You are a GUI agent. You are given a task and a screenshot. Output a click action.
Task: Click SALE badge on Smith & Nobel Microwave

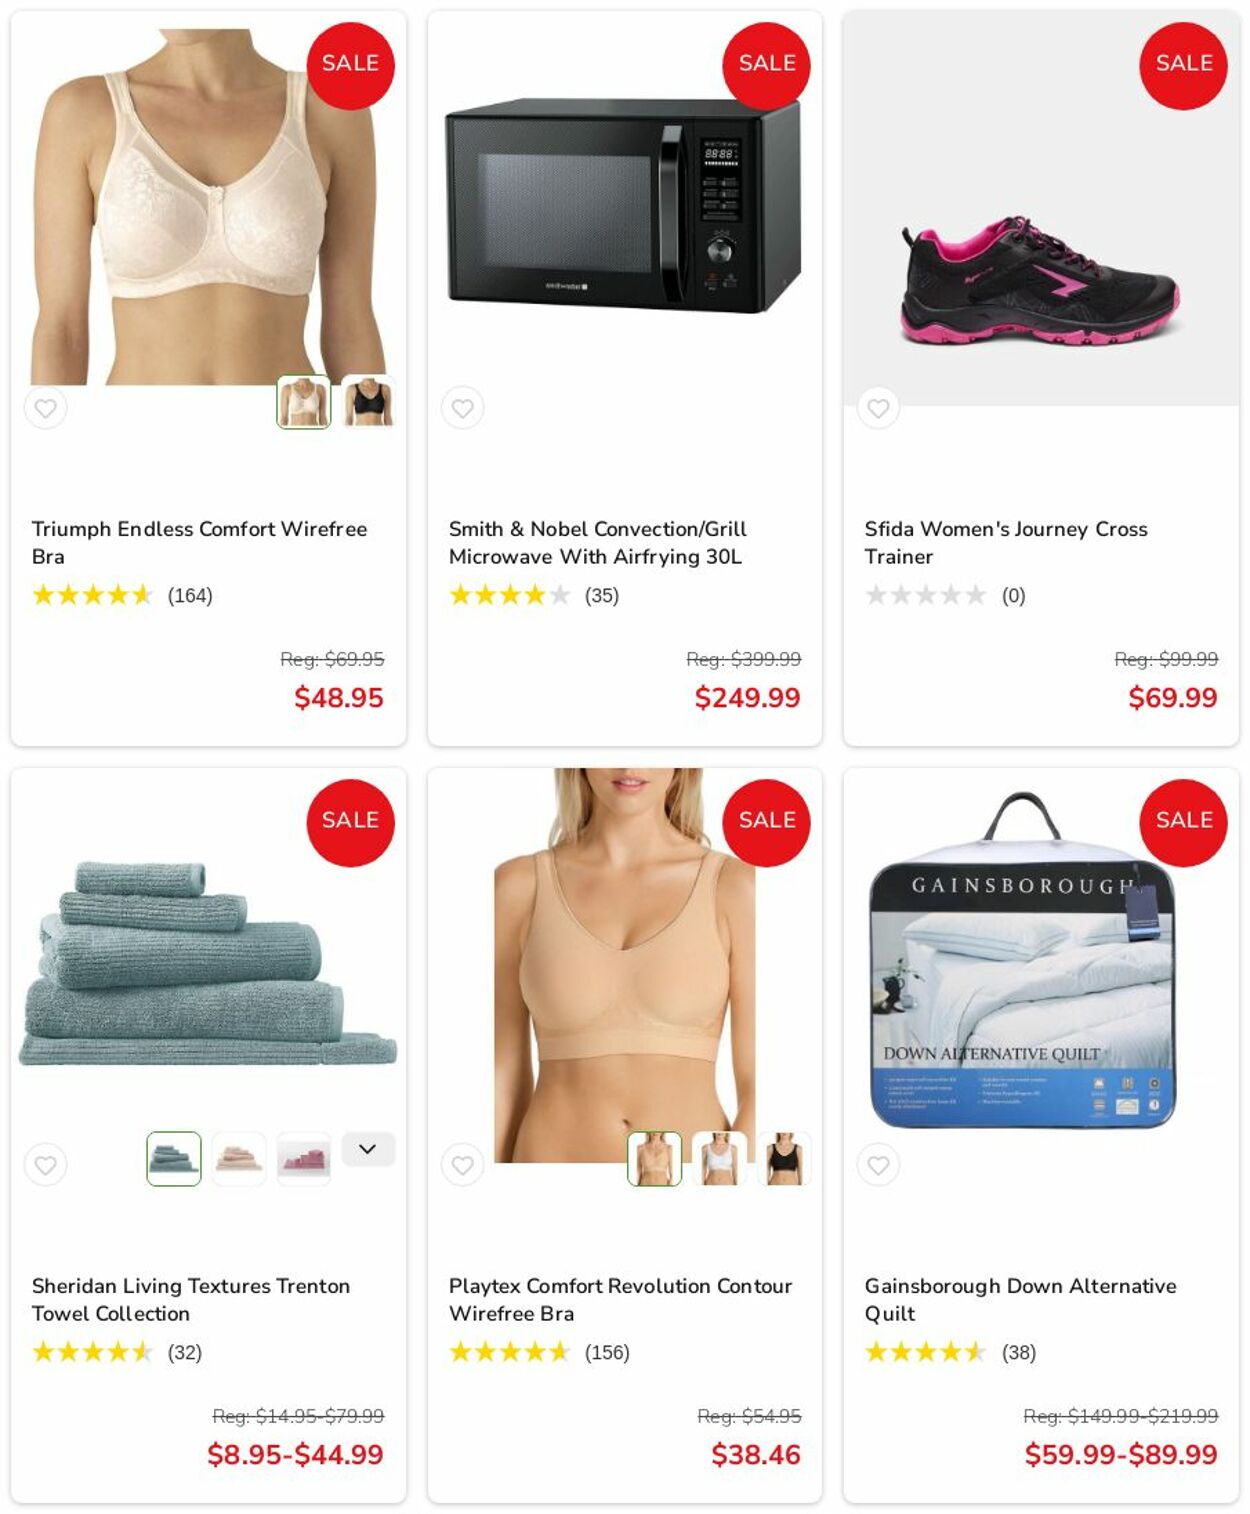pyautogui.click(x=766, y=66)
